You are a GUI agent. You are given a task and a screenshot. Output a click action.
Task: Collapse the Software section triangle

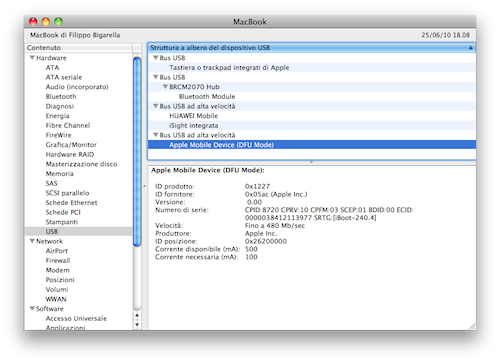pos(32,308)
